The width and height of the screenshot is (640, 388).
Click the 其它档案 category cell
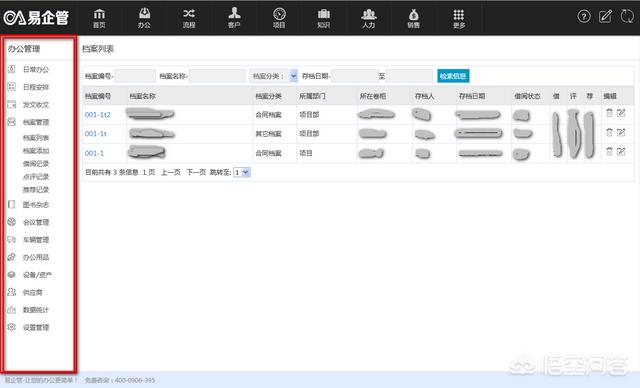[x=269, y=134]
